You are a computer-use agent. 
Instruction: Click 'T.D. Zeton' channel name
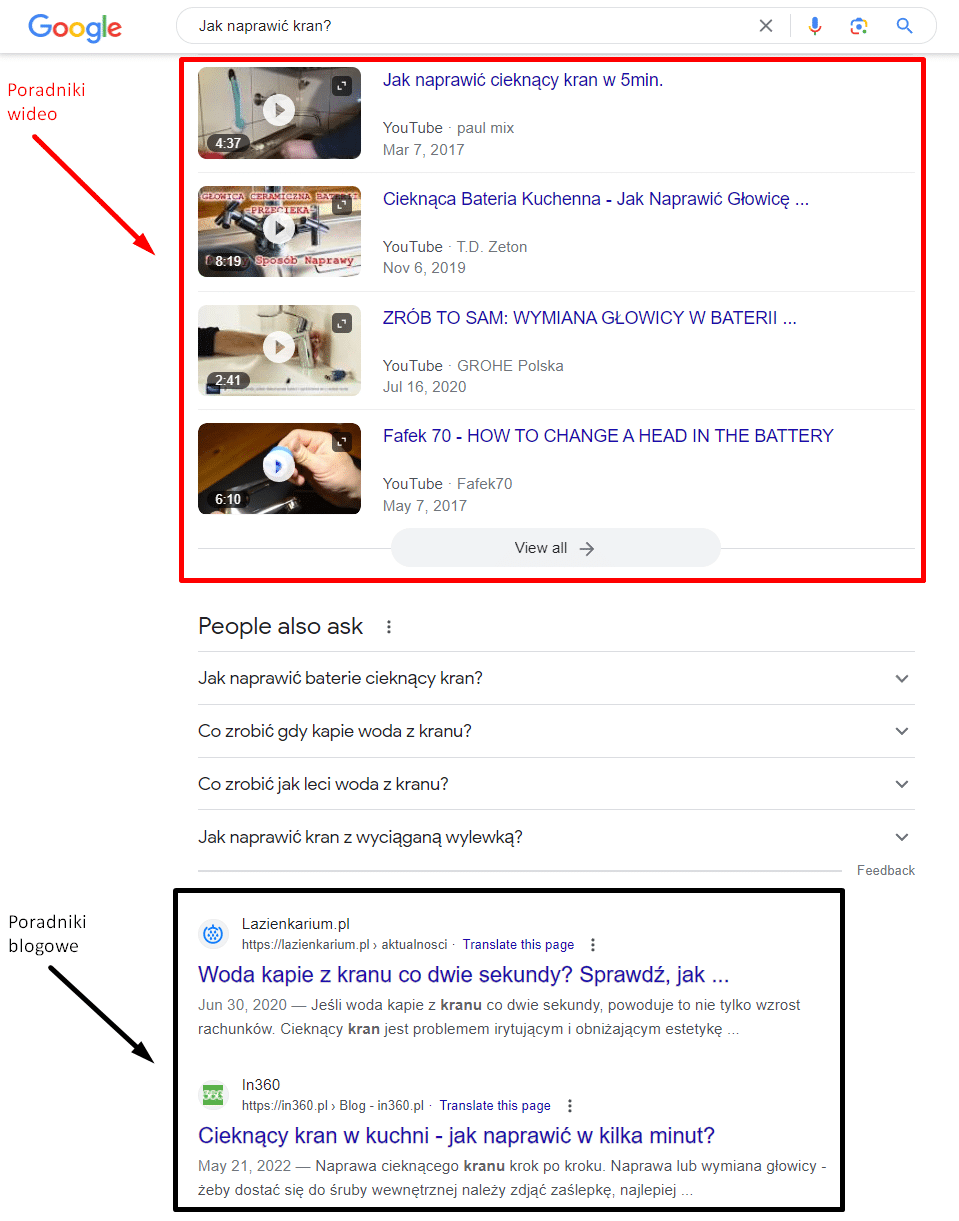tap(492, 247)
